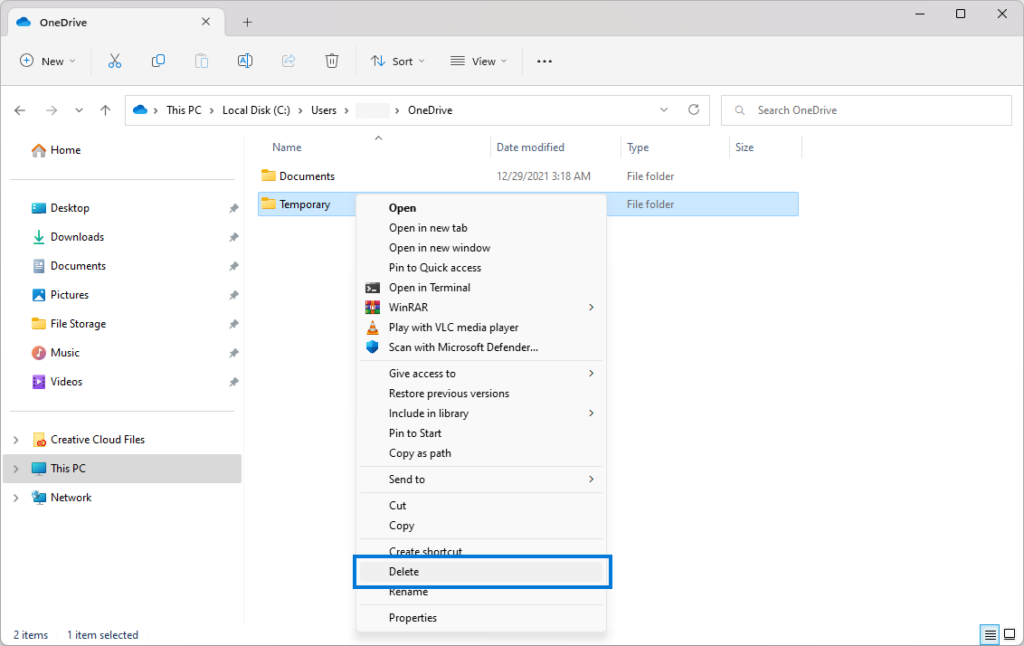Click the Paste clipboard toolbar icon
1024x646 pixels.
pos(201,61)
